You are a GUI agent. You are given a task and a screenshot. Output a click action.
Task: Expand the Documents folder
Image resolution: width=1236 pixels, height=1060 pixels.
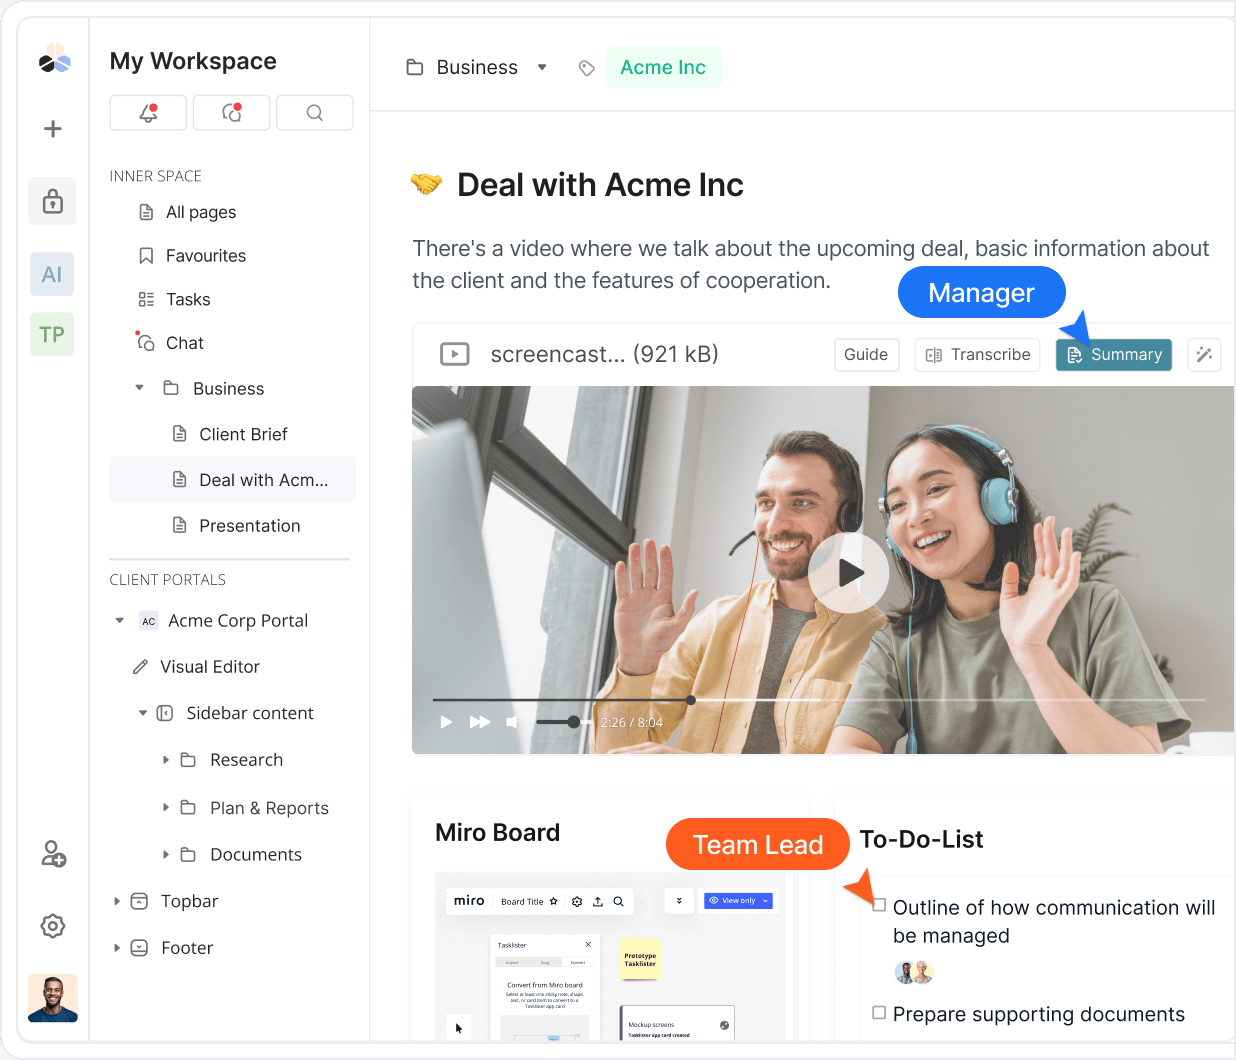click(x=166, y=854)
